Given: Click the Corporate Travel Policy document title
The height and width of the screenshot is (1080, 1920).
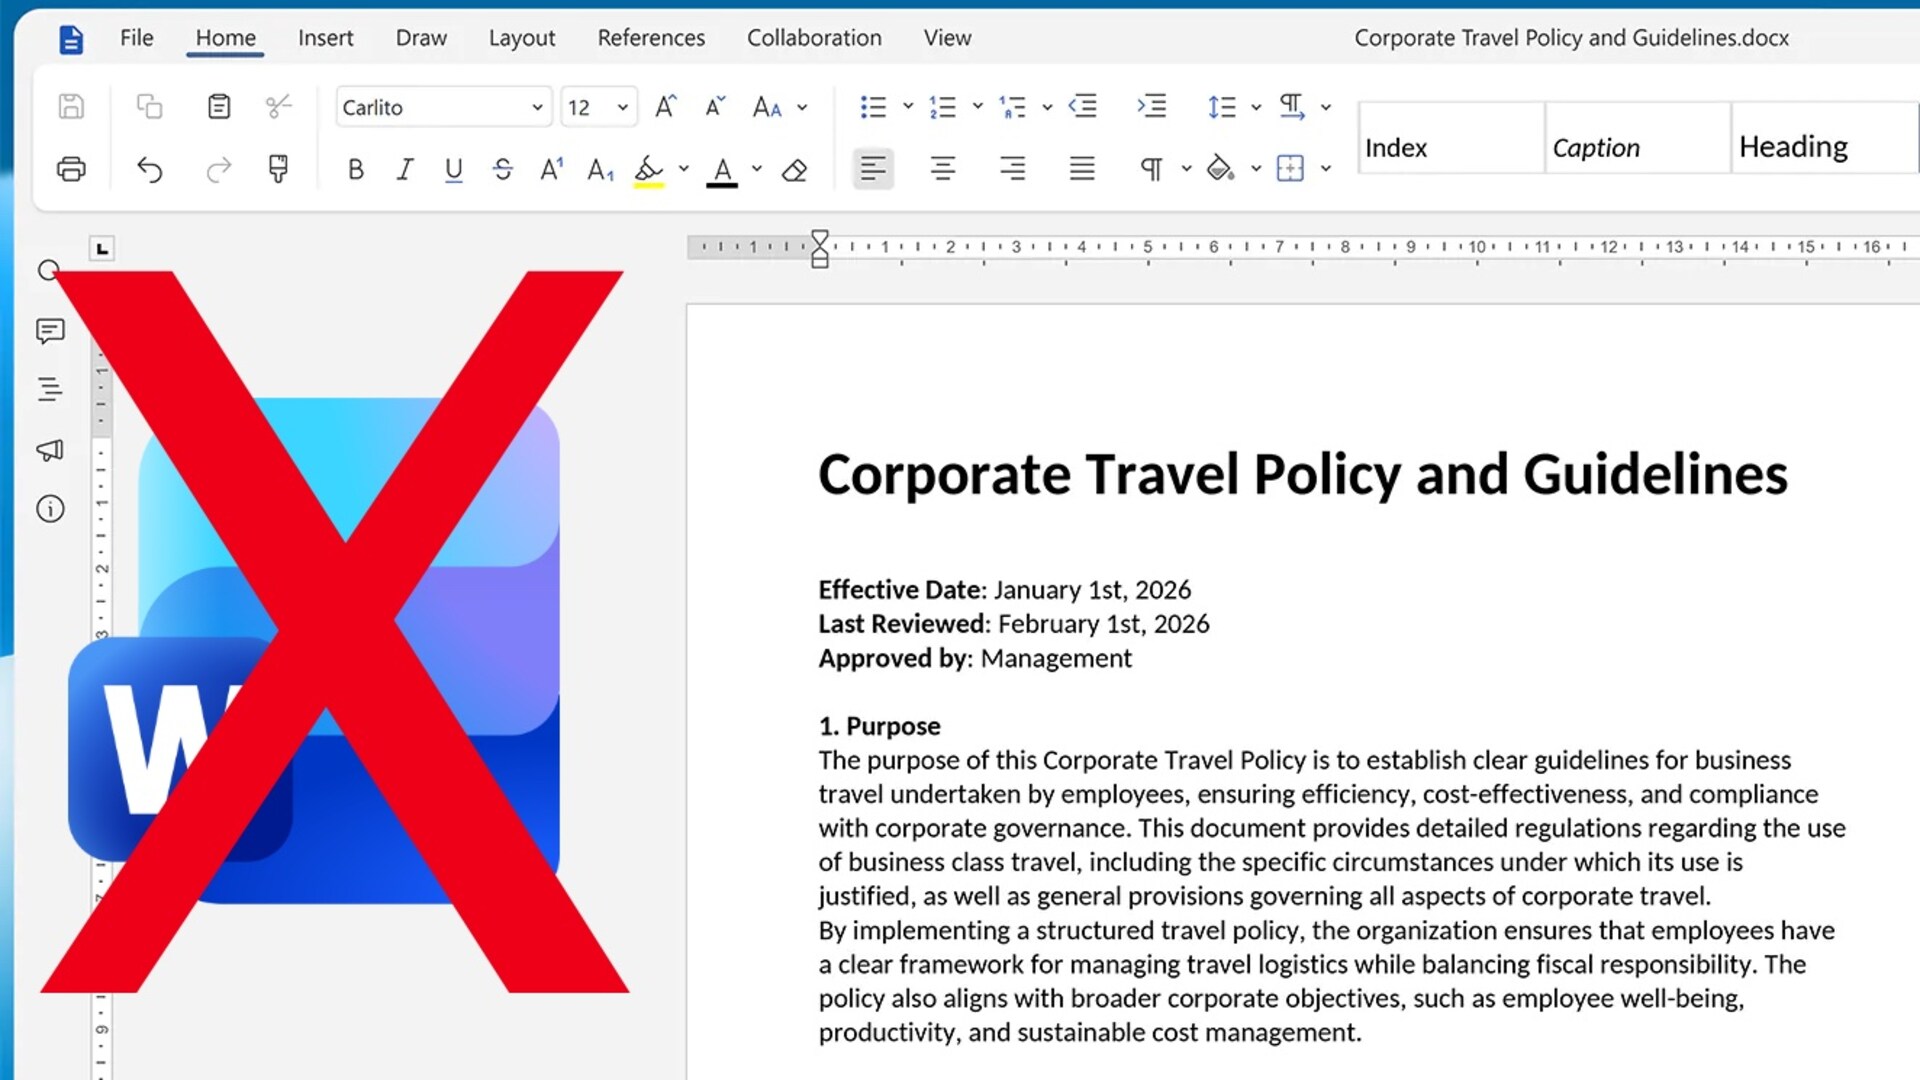Looking at the screenshot, I should pos(1303,474).
